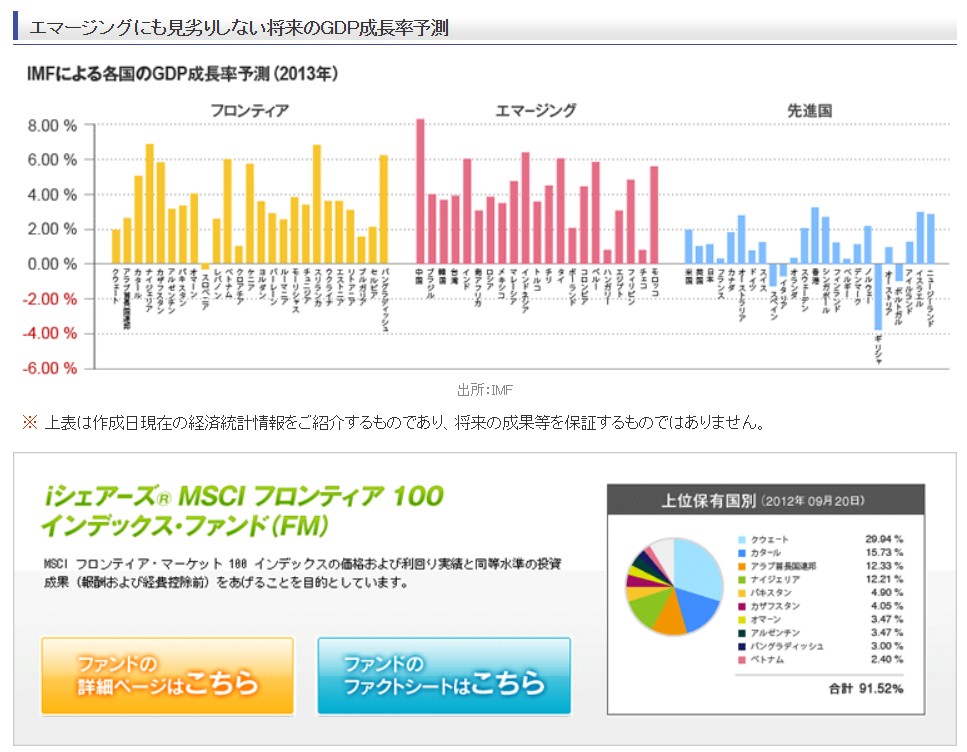Click the -6.00 % axis label

(51, 369)
